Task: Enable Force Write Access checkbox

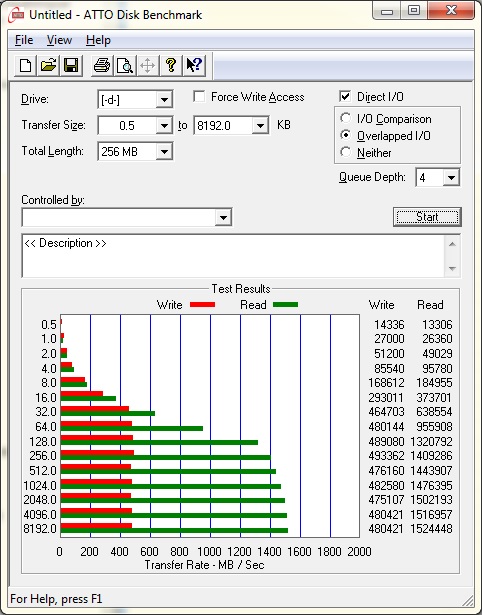Action: [200, 96]
